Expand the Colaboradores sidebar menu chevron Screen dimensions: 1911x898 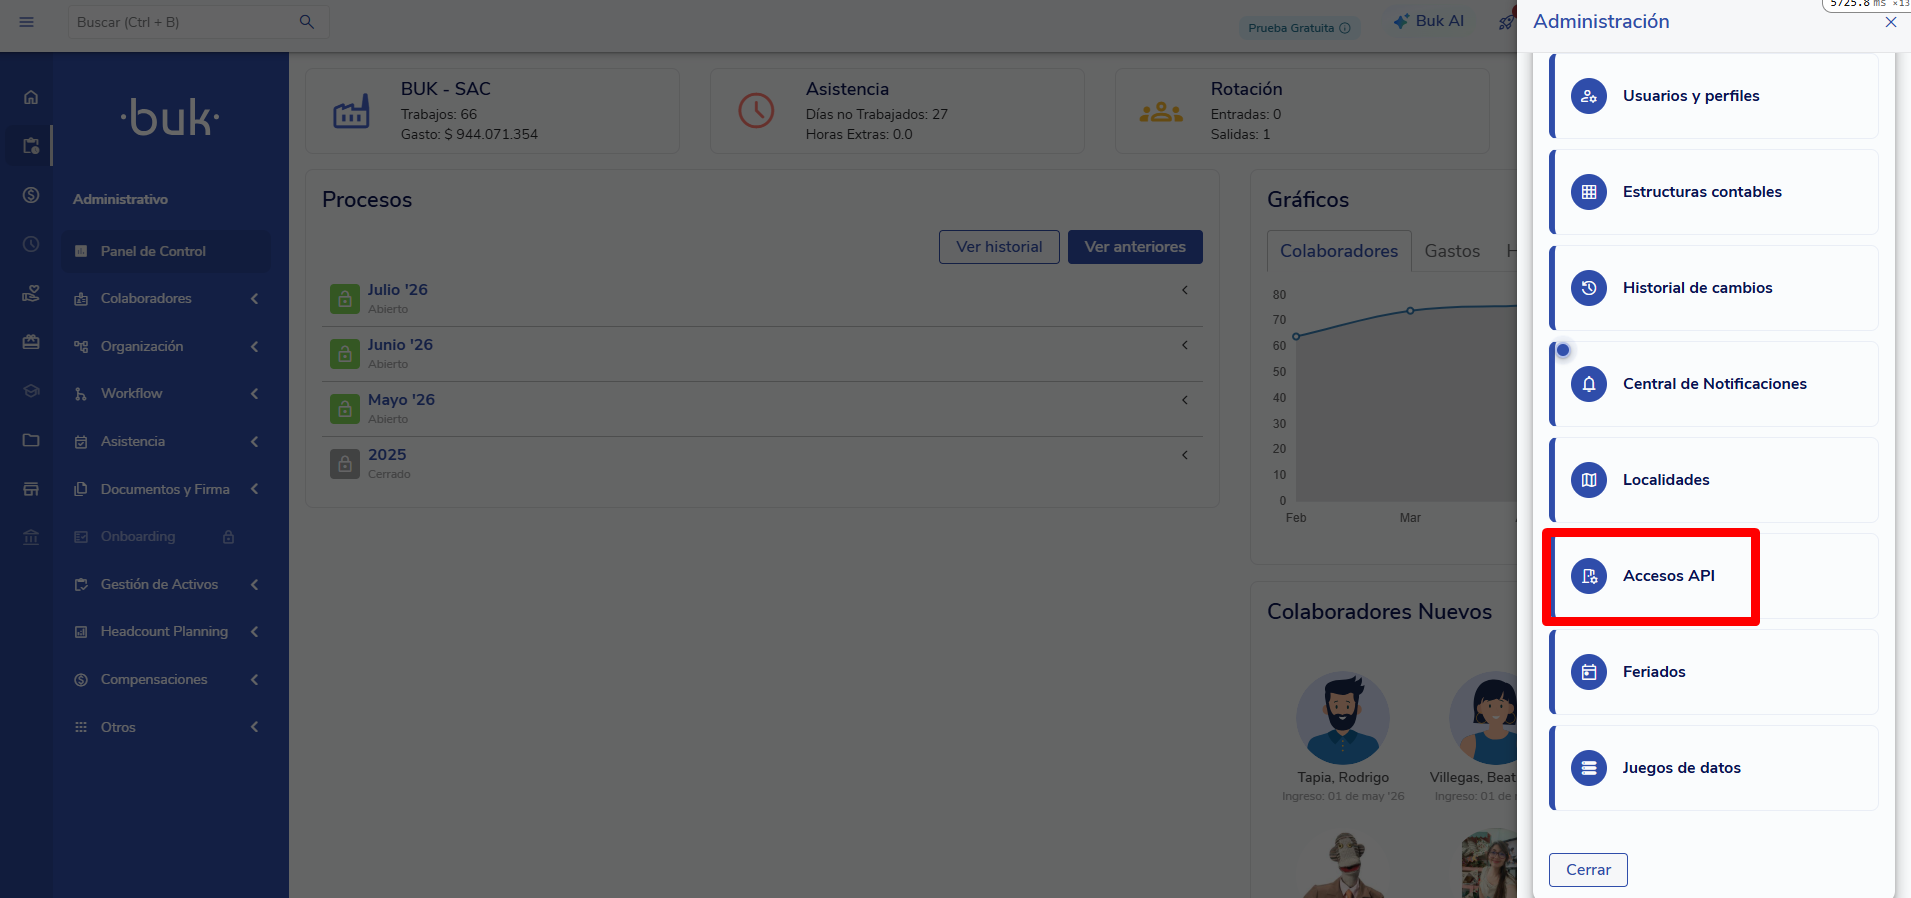[x=255, y=299]
